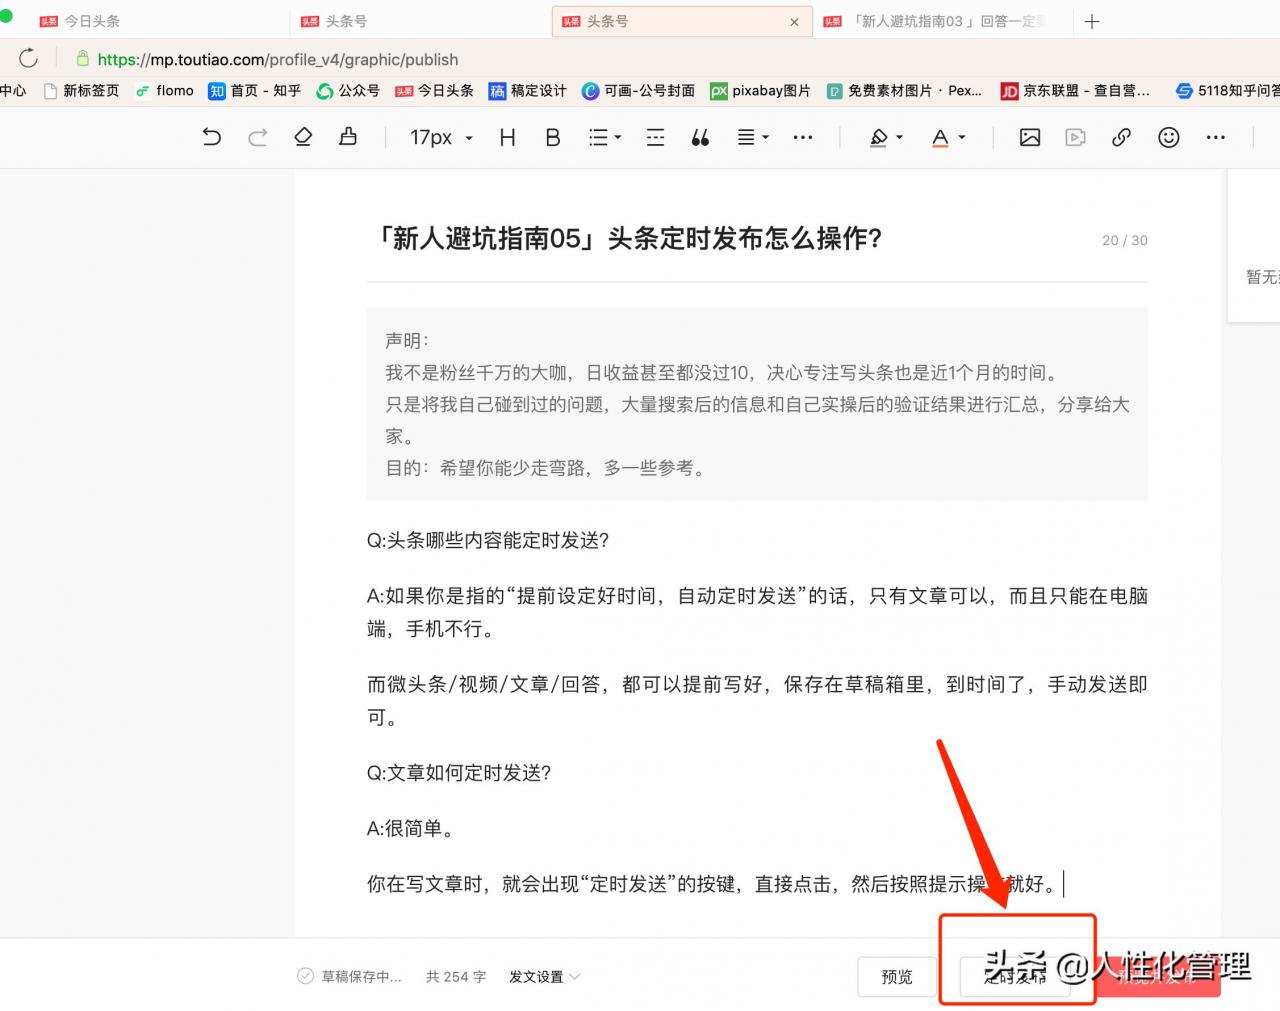Image resolution: width=1280 pixels, height=1011 pixels.
Task: Open more options next to the emoji icon
Action: (x=1215, y=137)
